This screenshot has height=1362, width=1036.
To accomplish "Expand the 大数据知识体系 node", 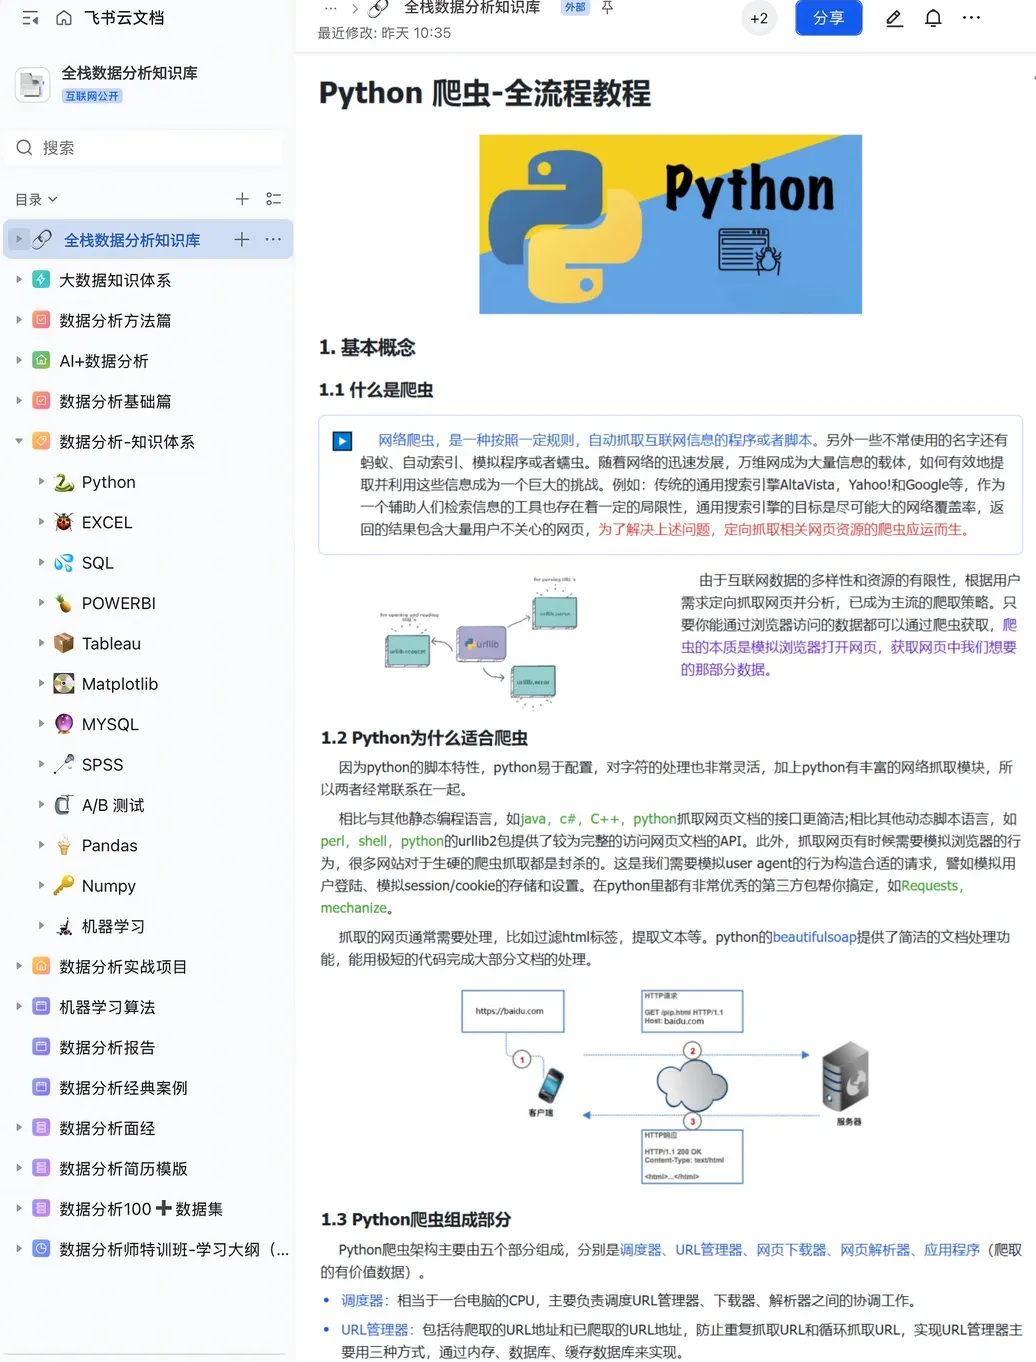I will pos(19,280).
